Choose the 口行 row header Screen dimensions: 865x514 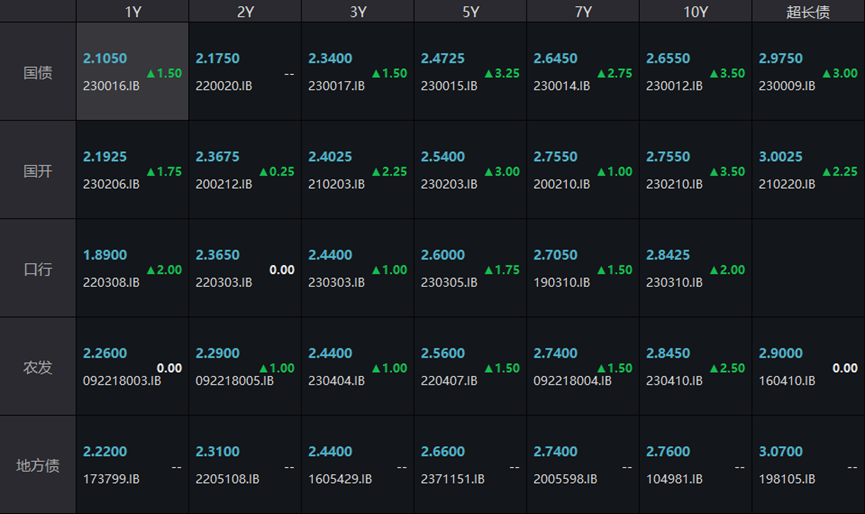tap(38, 269)
